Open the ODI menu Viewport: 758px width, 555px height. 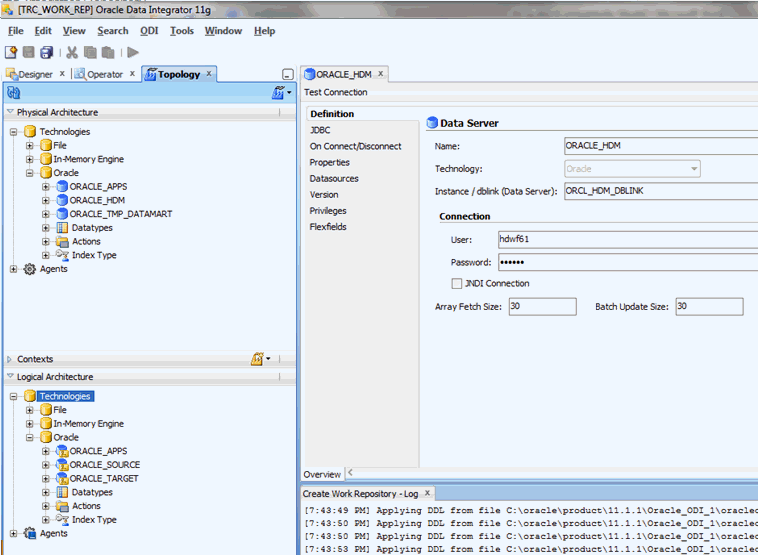149,31
